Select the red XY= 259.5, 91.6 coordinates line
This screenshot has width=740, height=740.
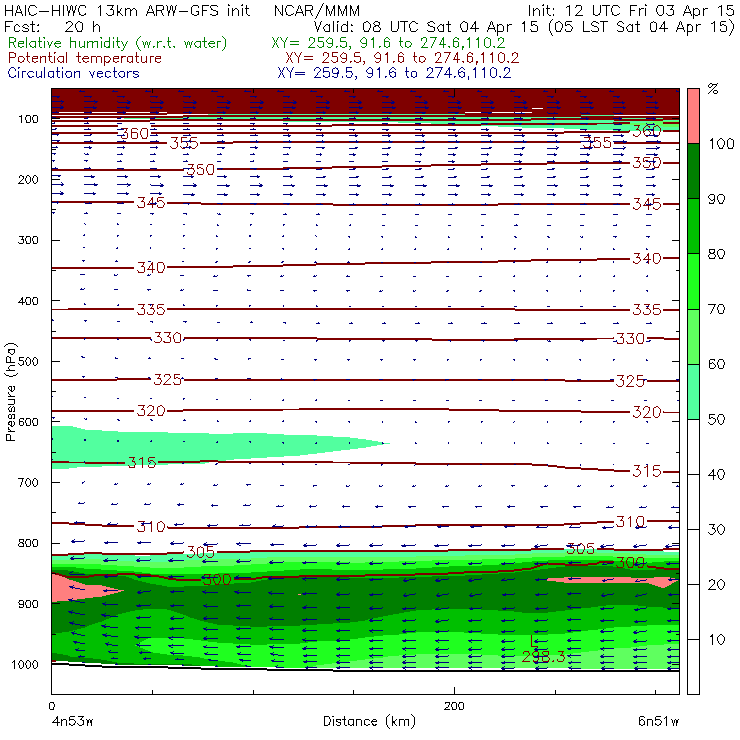point(402,58)
